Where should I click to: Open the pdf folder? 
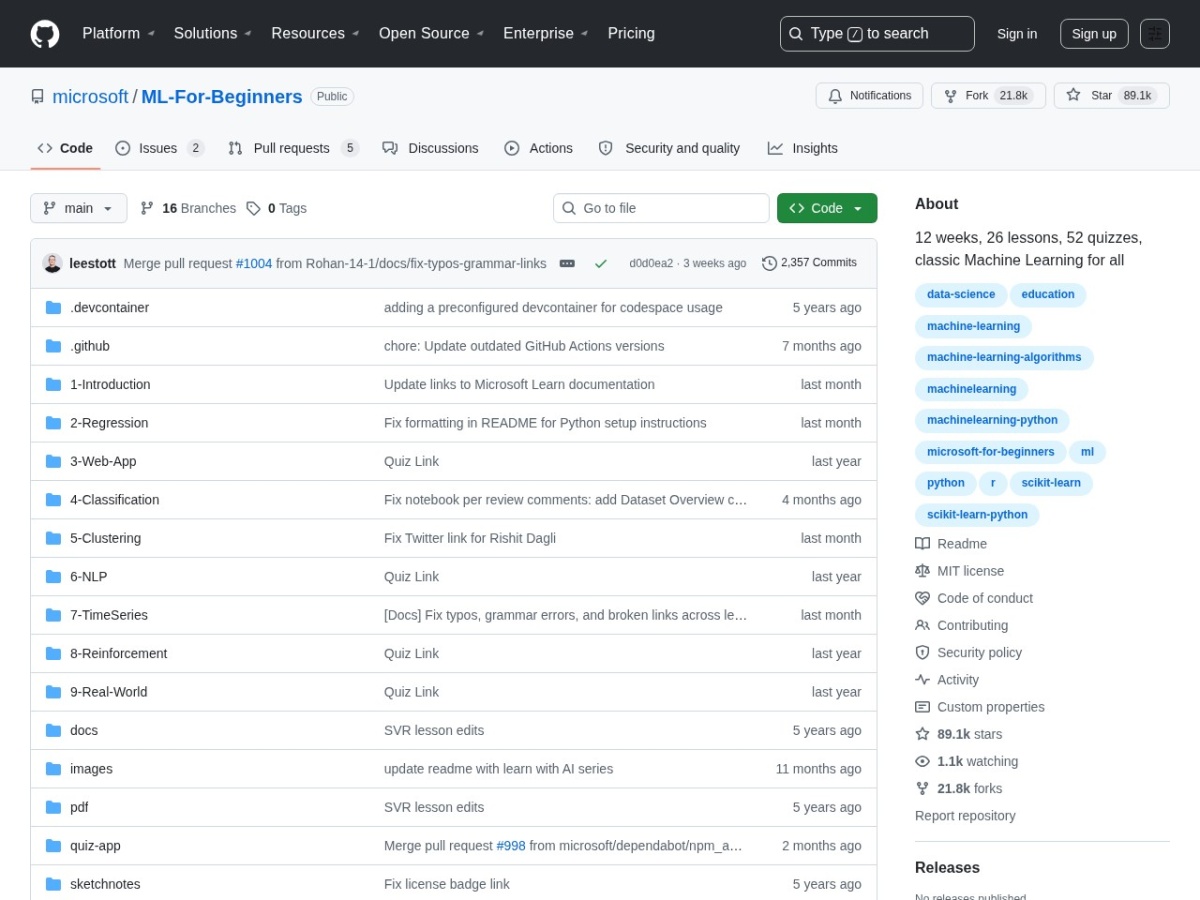tap(79, 807)
